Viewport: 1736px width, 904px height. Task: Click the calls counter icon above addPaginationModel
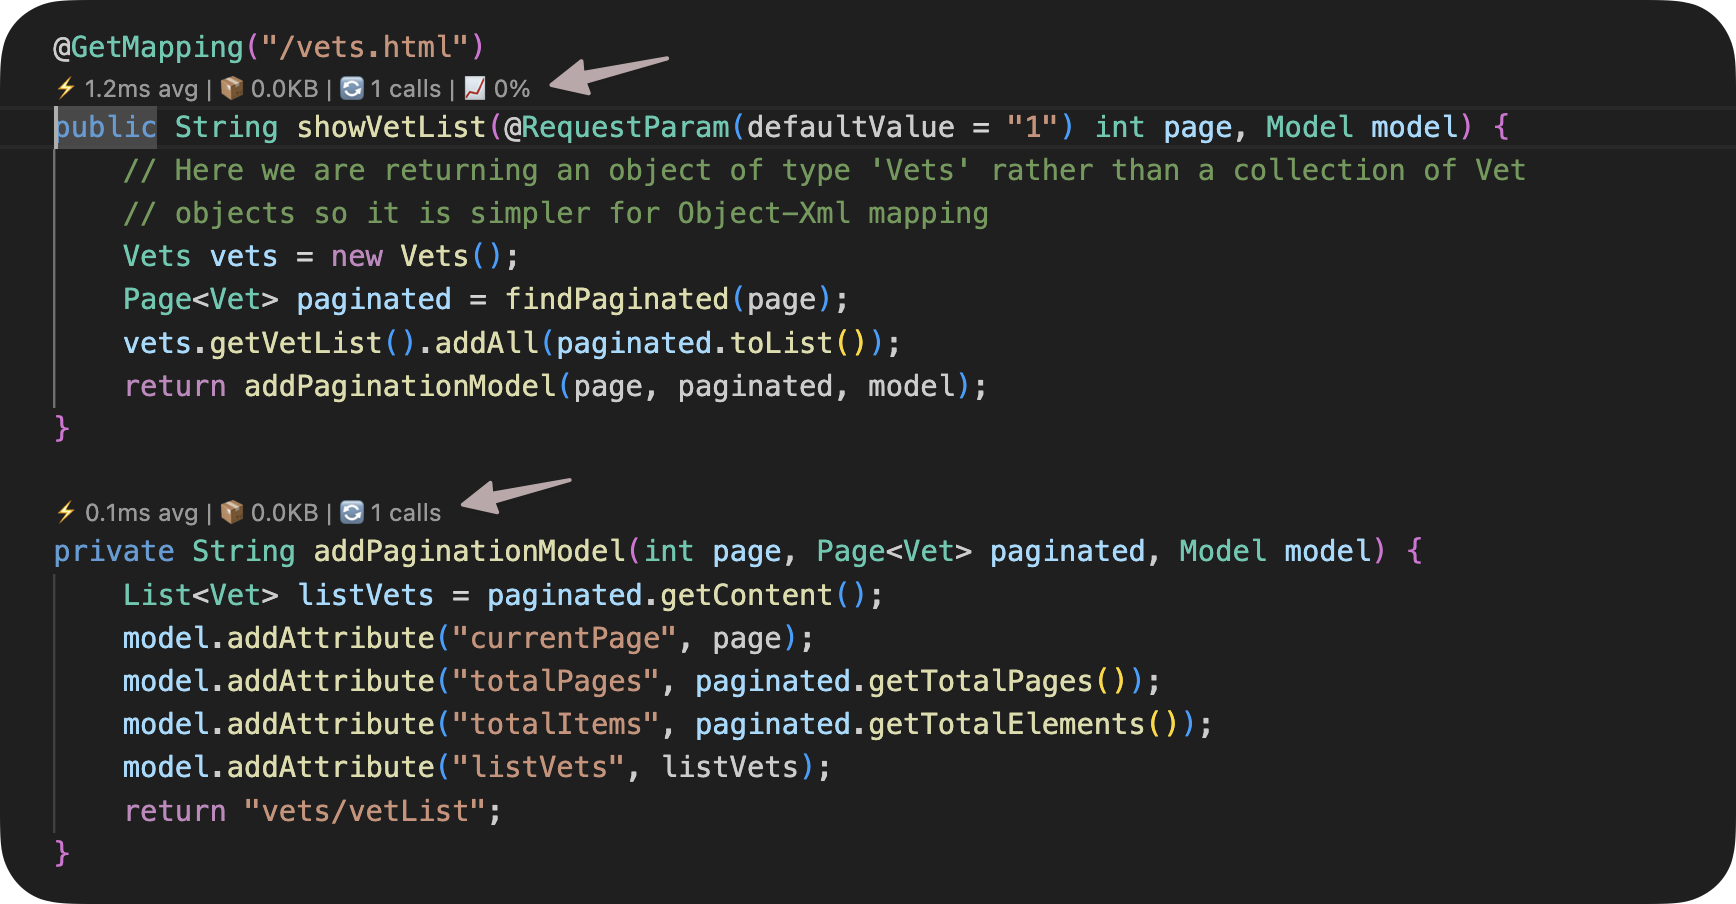coord(350,513)
